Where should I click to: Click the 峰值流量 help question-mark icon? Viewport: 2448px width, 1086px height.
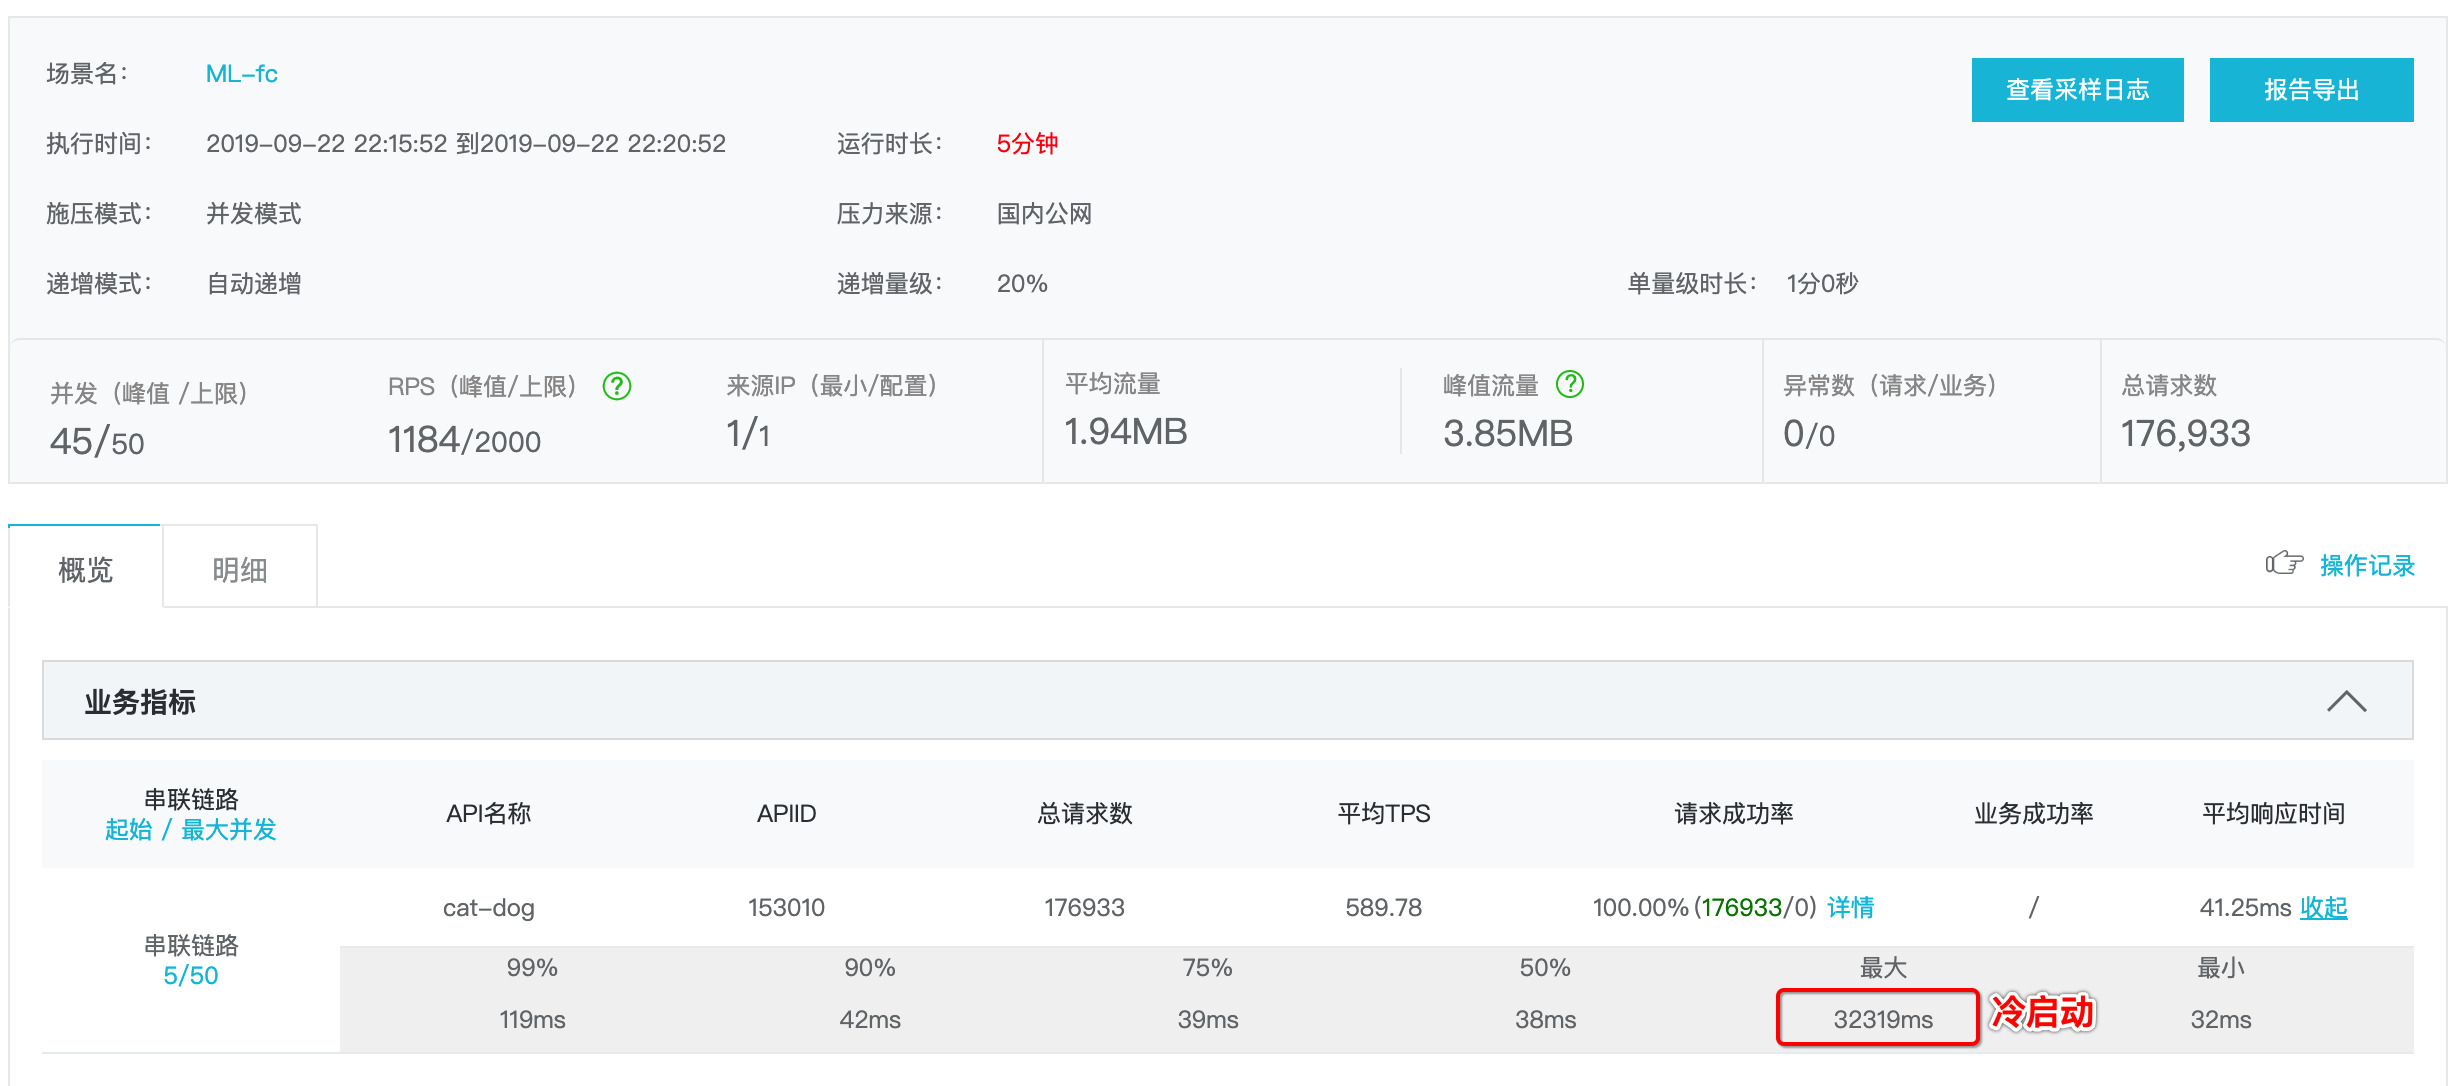pyautogui.click(x=1570, y=384)
